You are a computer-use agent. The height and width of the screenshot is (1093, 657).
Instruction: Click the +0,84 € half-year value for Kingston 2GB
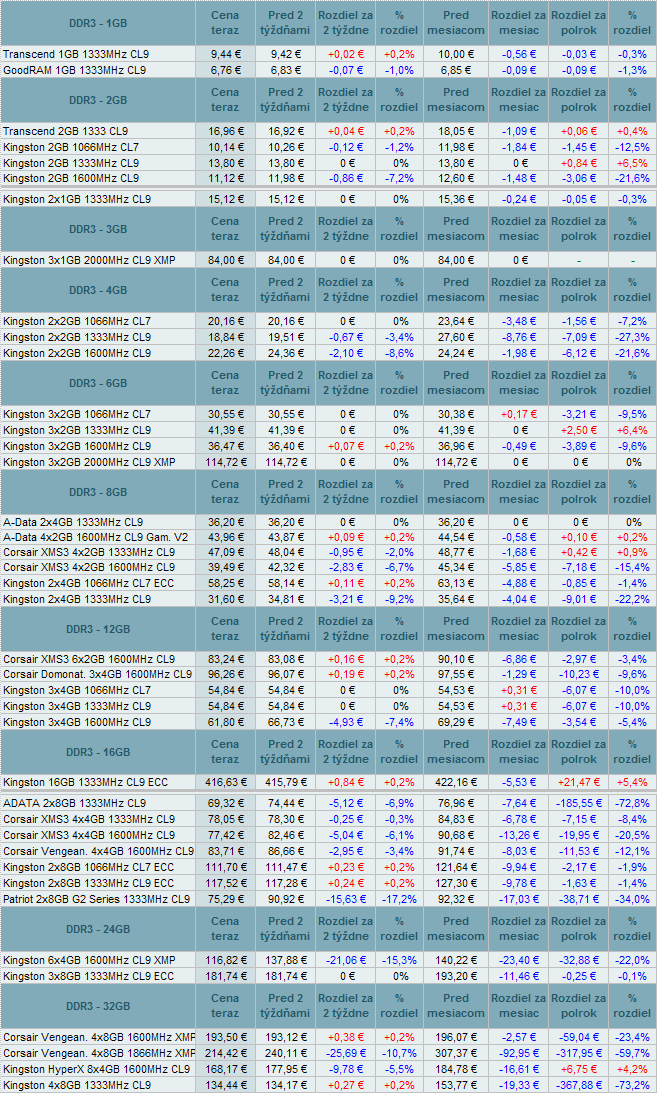pyautogui.click(x=578, y=162)
